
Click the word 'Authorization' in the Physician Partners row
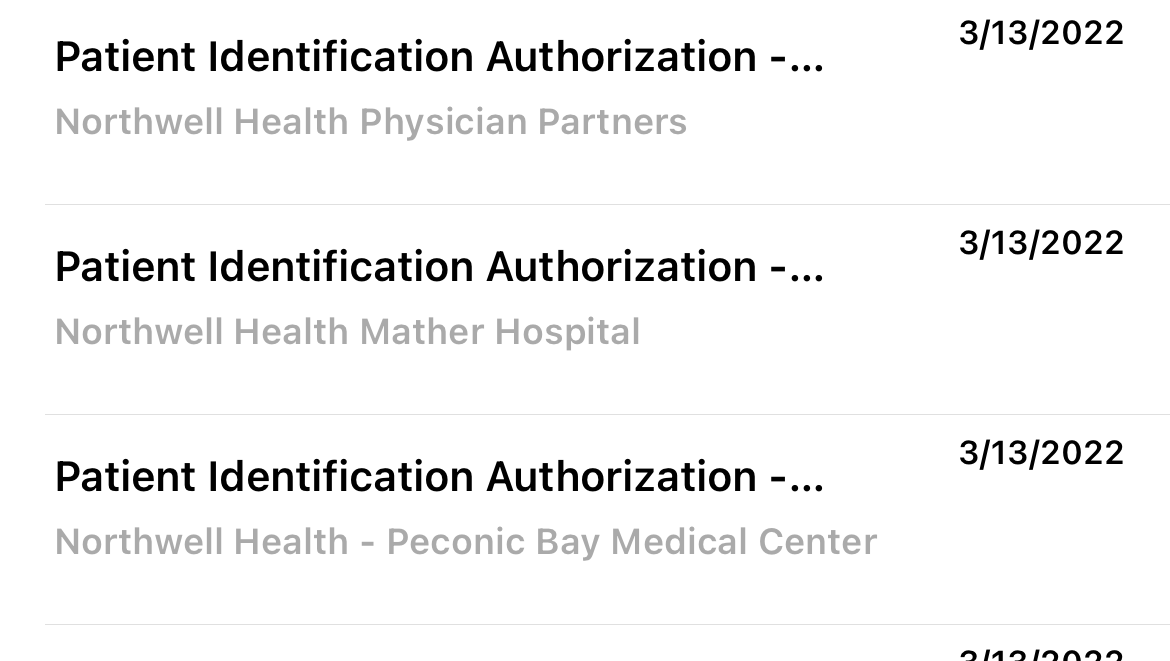(621, 58)
